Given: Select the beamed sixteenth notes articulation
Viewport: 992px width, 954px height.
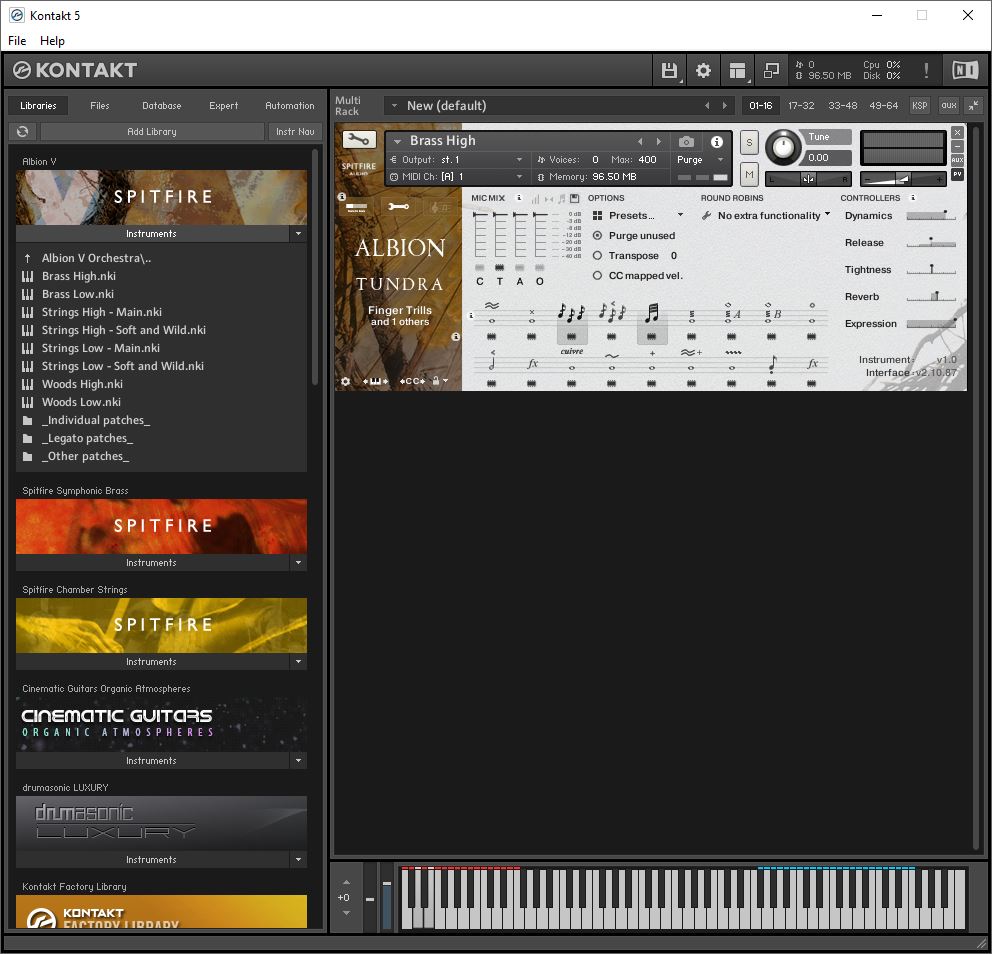Looking at the screenshot, I should (x=651, y=313).
